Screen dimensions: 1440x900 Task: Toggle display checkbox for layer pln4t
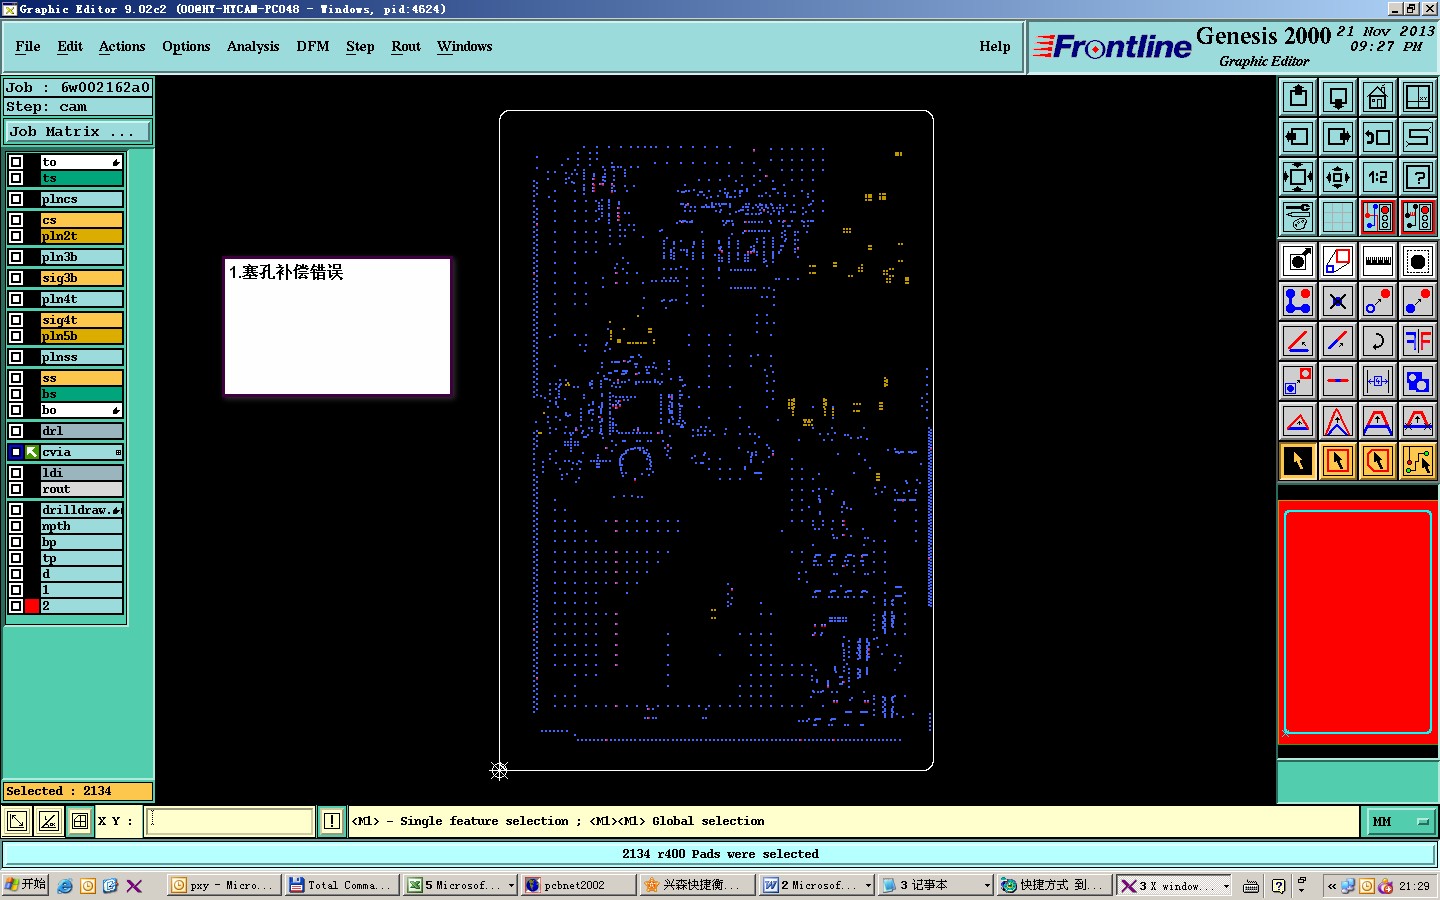pos(16,299)
